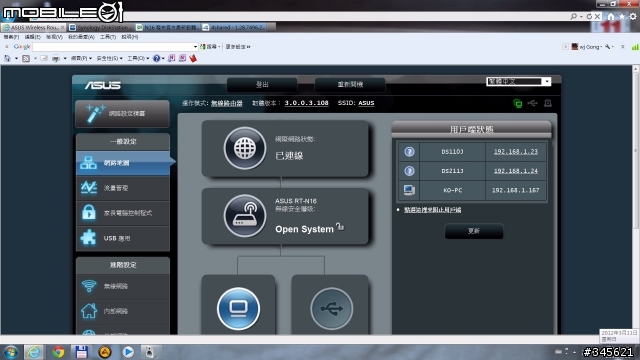
Task: Open the 檢視(V) View menu
Action: click(54, 37)
